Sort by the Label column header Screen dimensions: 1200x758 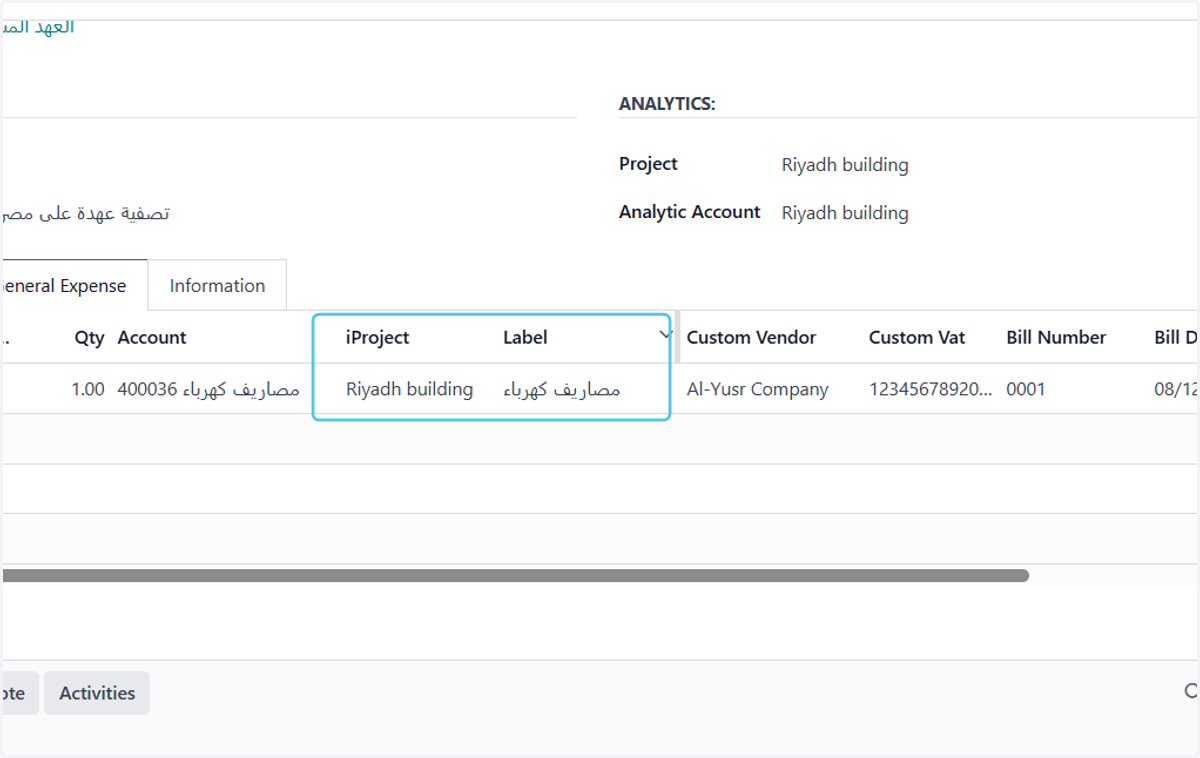click(525, 337)
